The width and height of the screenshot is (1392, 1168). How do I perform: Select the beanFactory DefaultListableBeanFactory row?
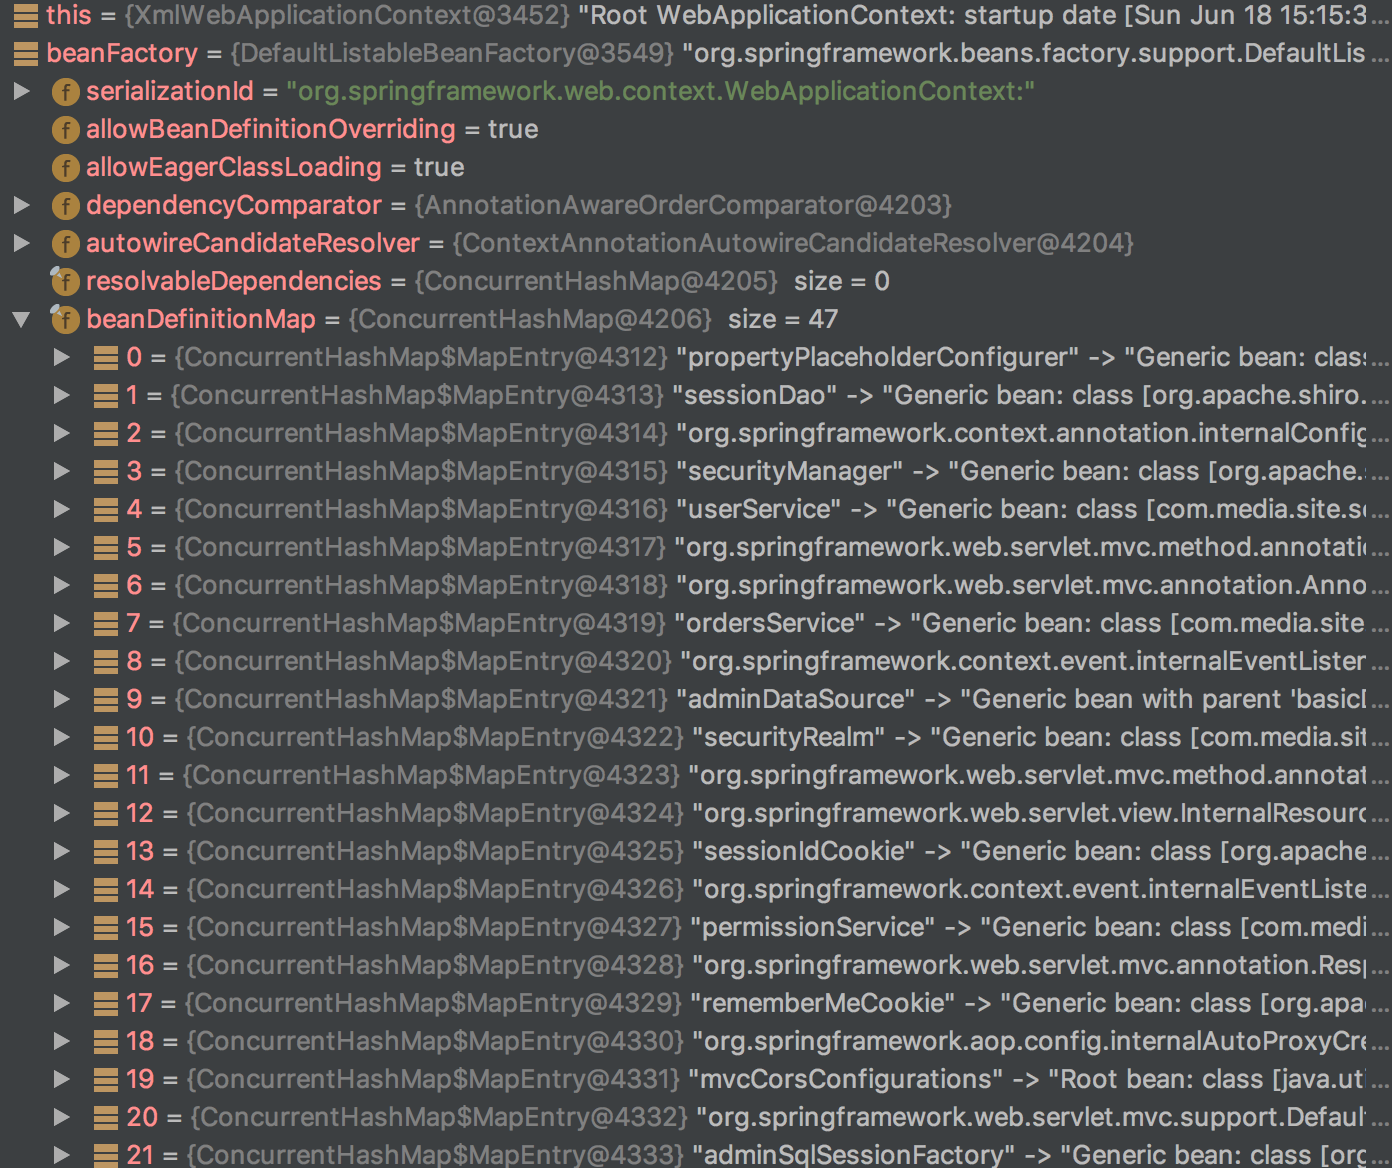pos(696,53)
